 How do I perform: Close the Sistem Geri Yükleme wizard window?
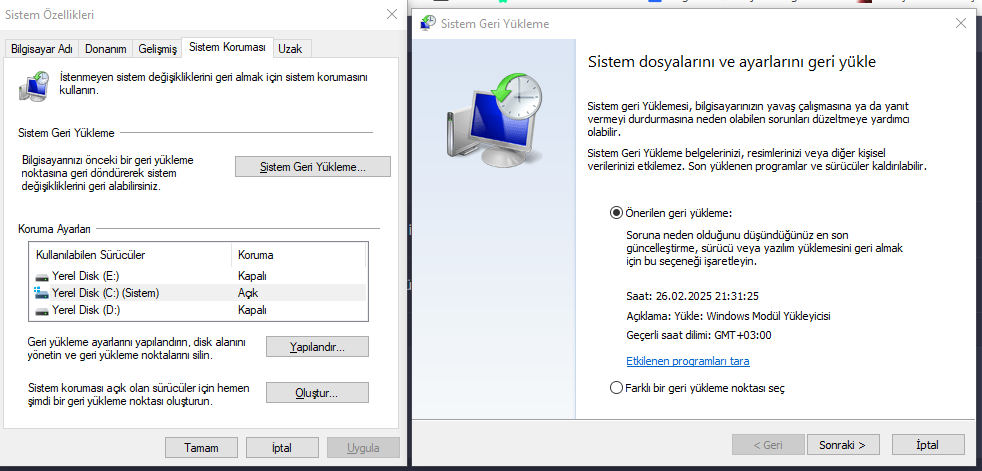tap(961, 23)
